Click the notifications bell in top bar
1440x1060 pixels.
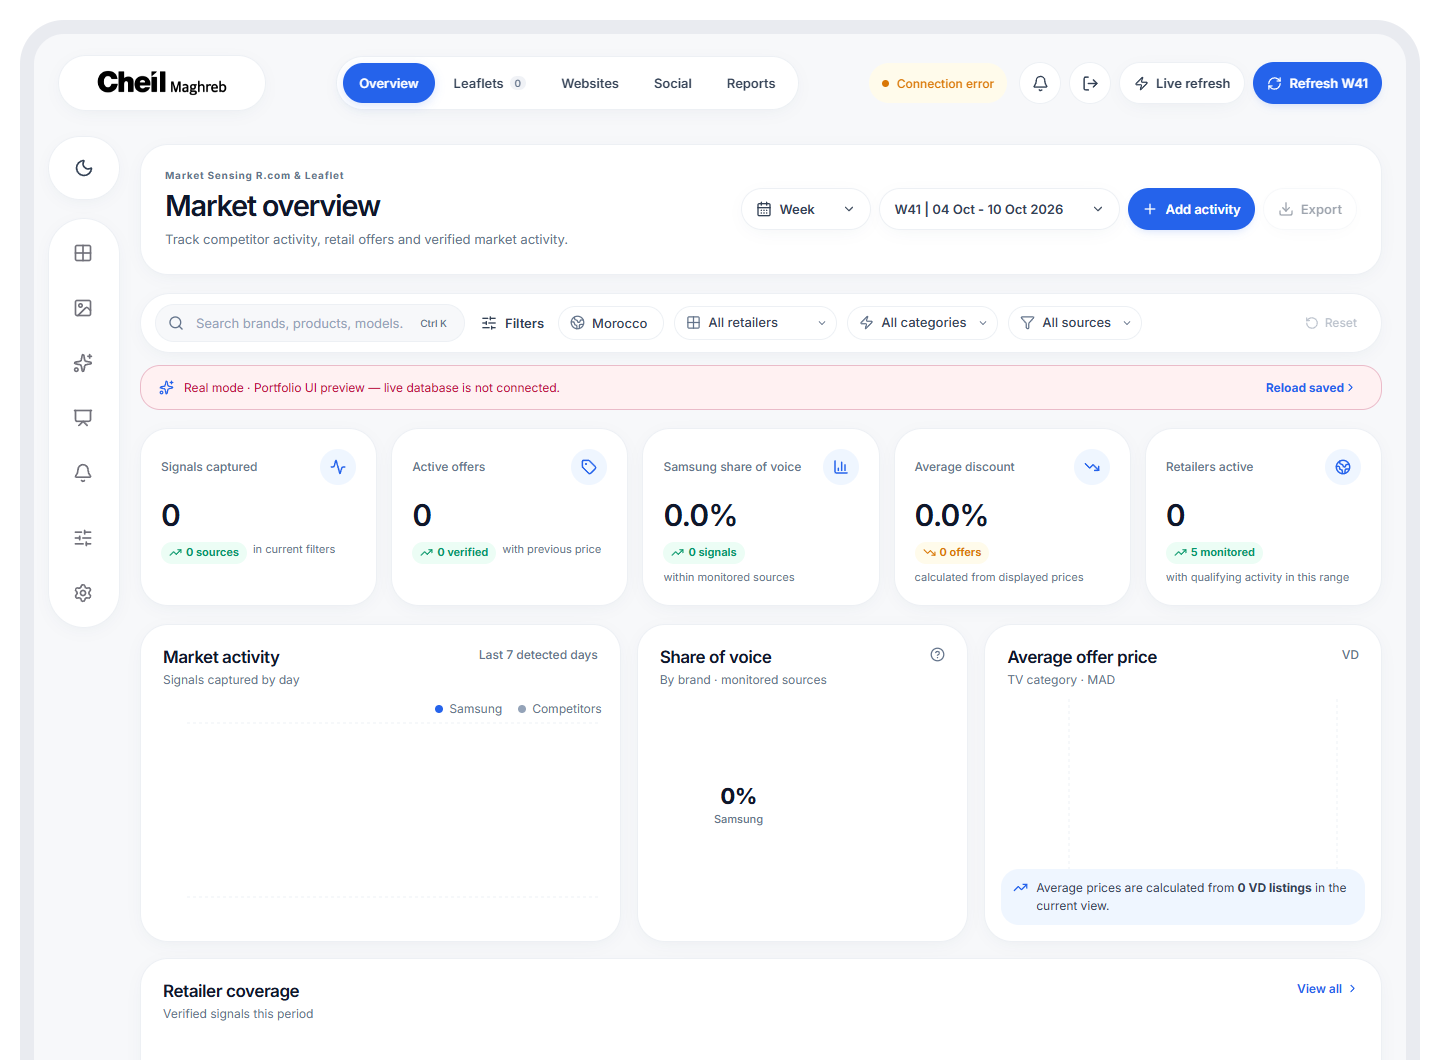pyautogui.click(x=1040, y=83)
